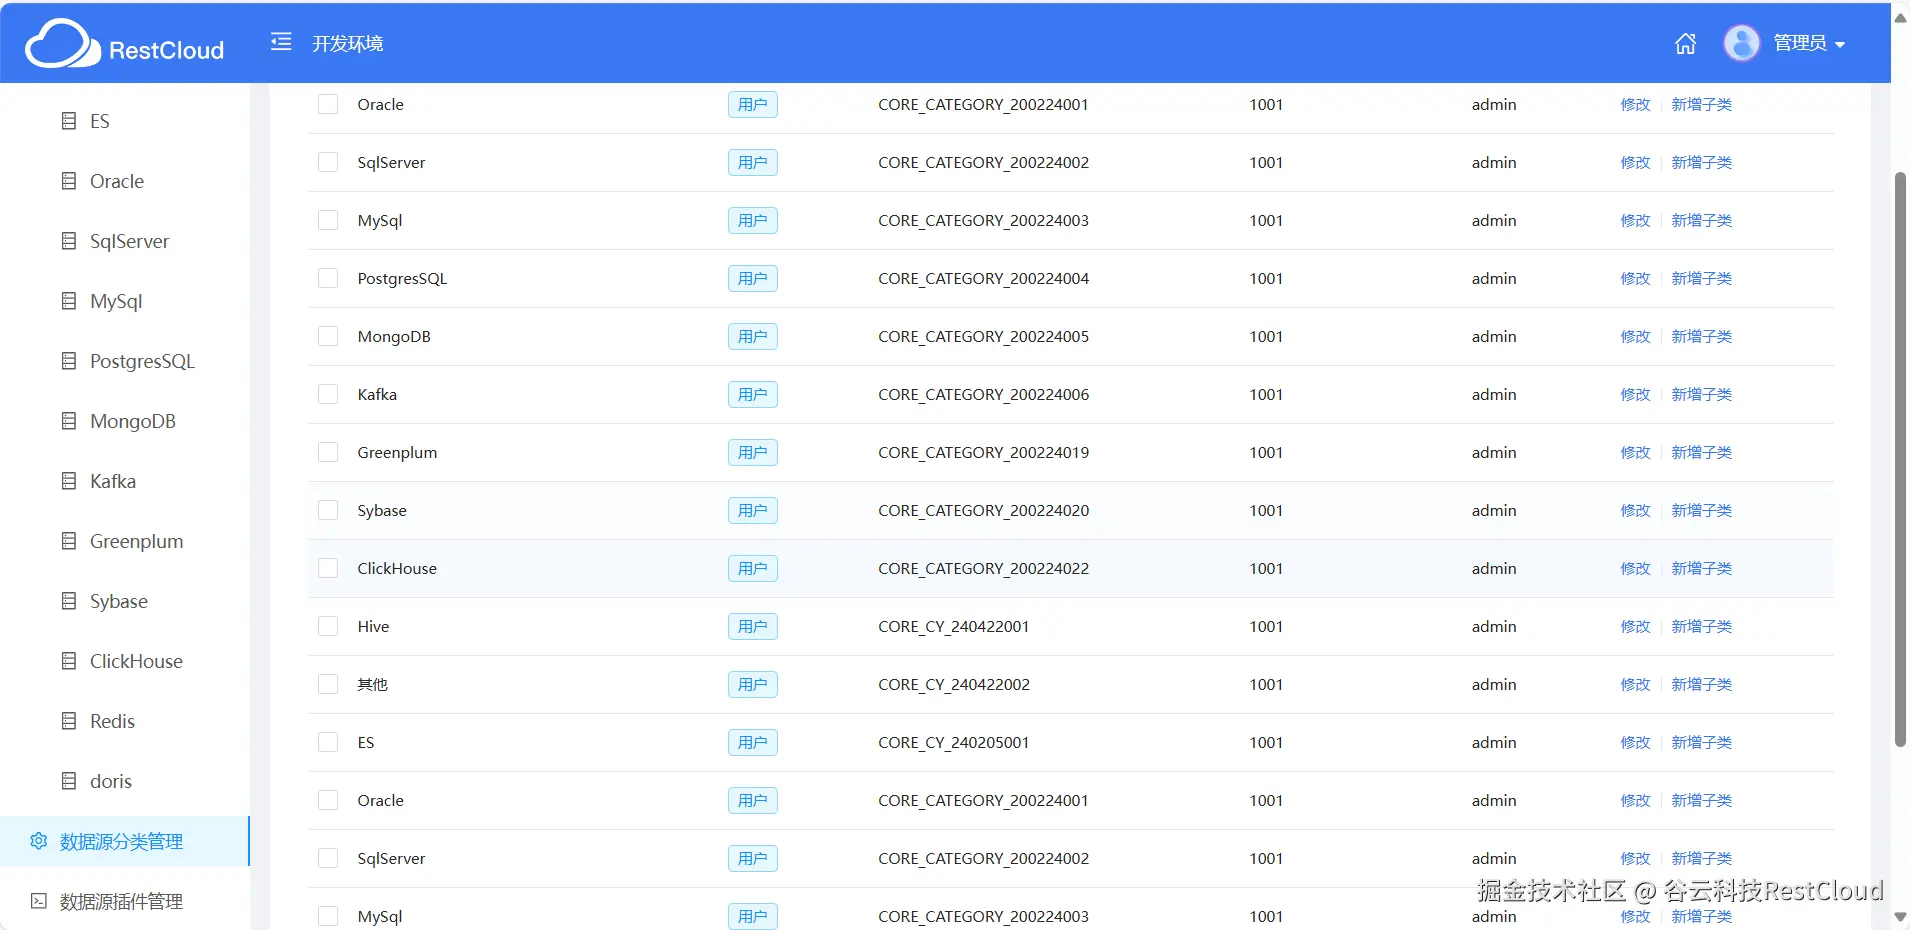
Task: Click the terminal icon beside 数据源插件管理
Action: pyautogui.click(x=39, y=901)
